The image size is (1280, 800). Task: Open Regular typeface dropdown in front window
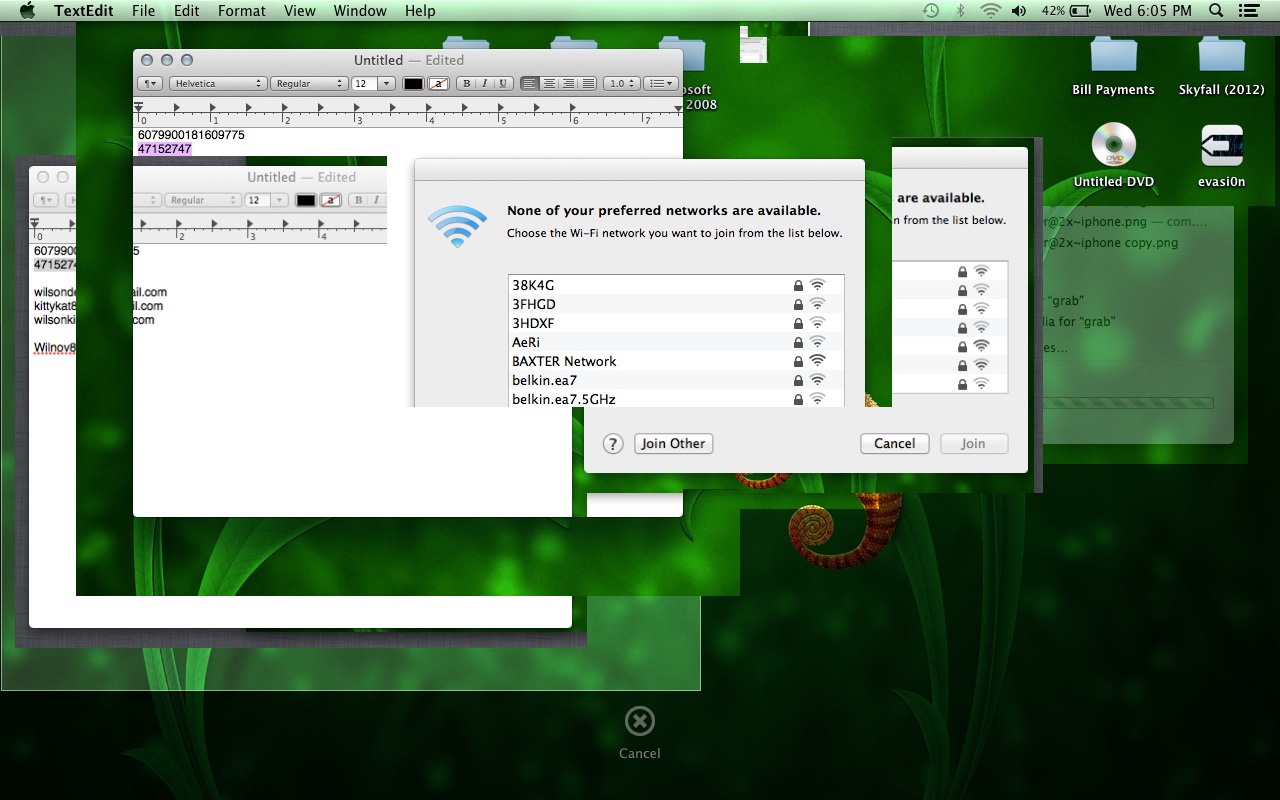click(x=310, y=84)
